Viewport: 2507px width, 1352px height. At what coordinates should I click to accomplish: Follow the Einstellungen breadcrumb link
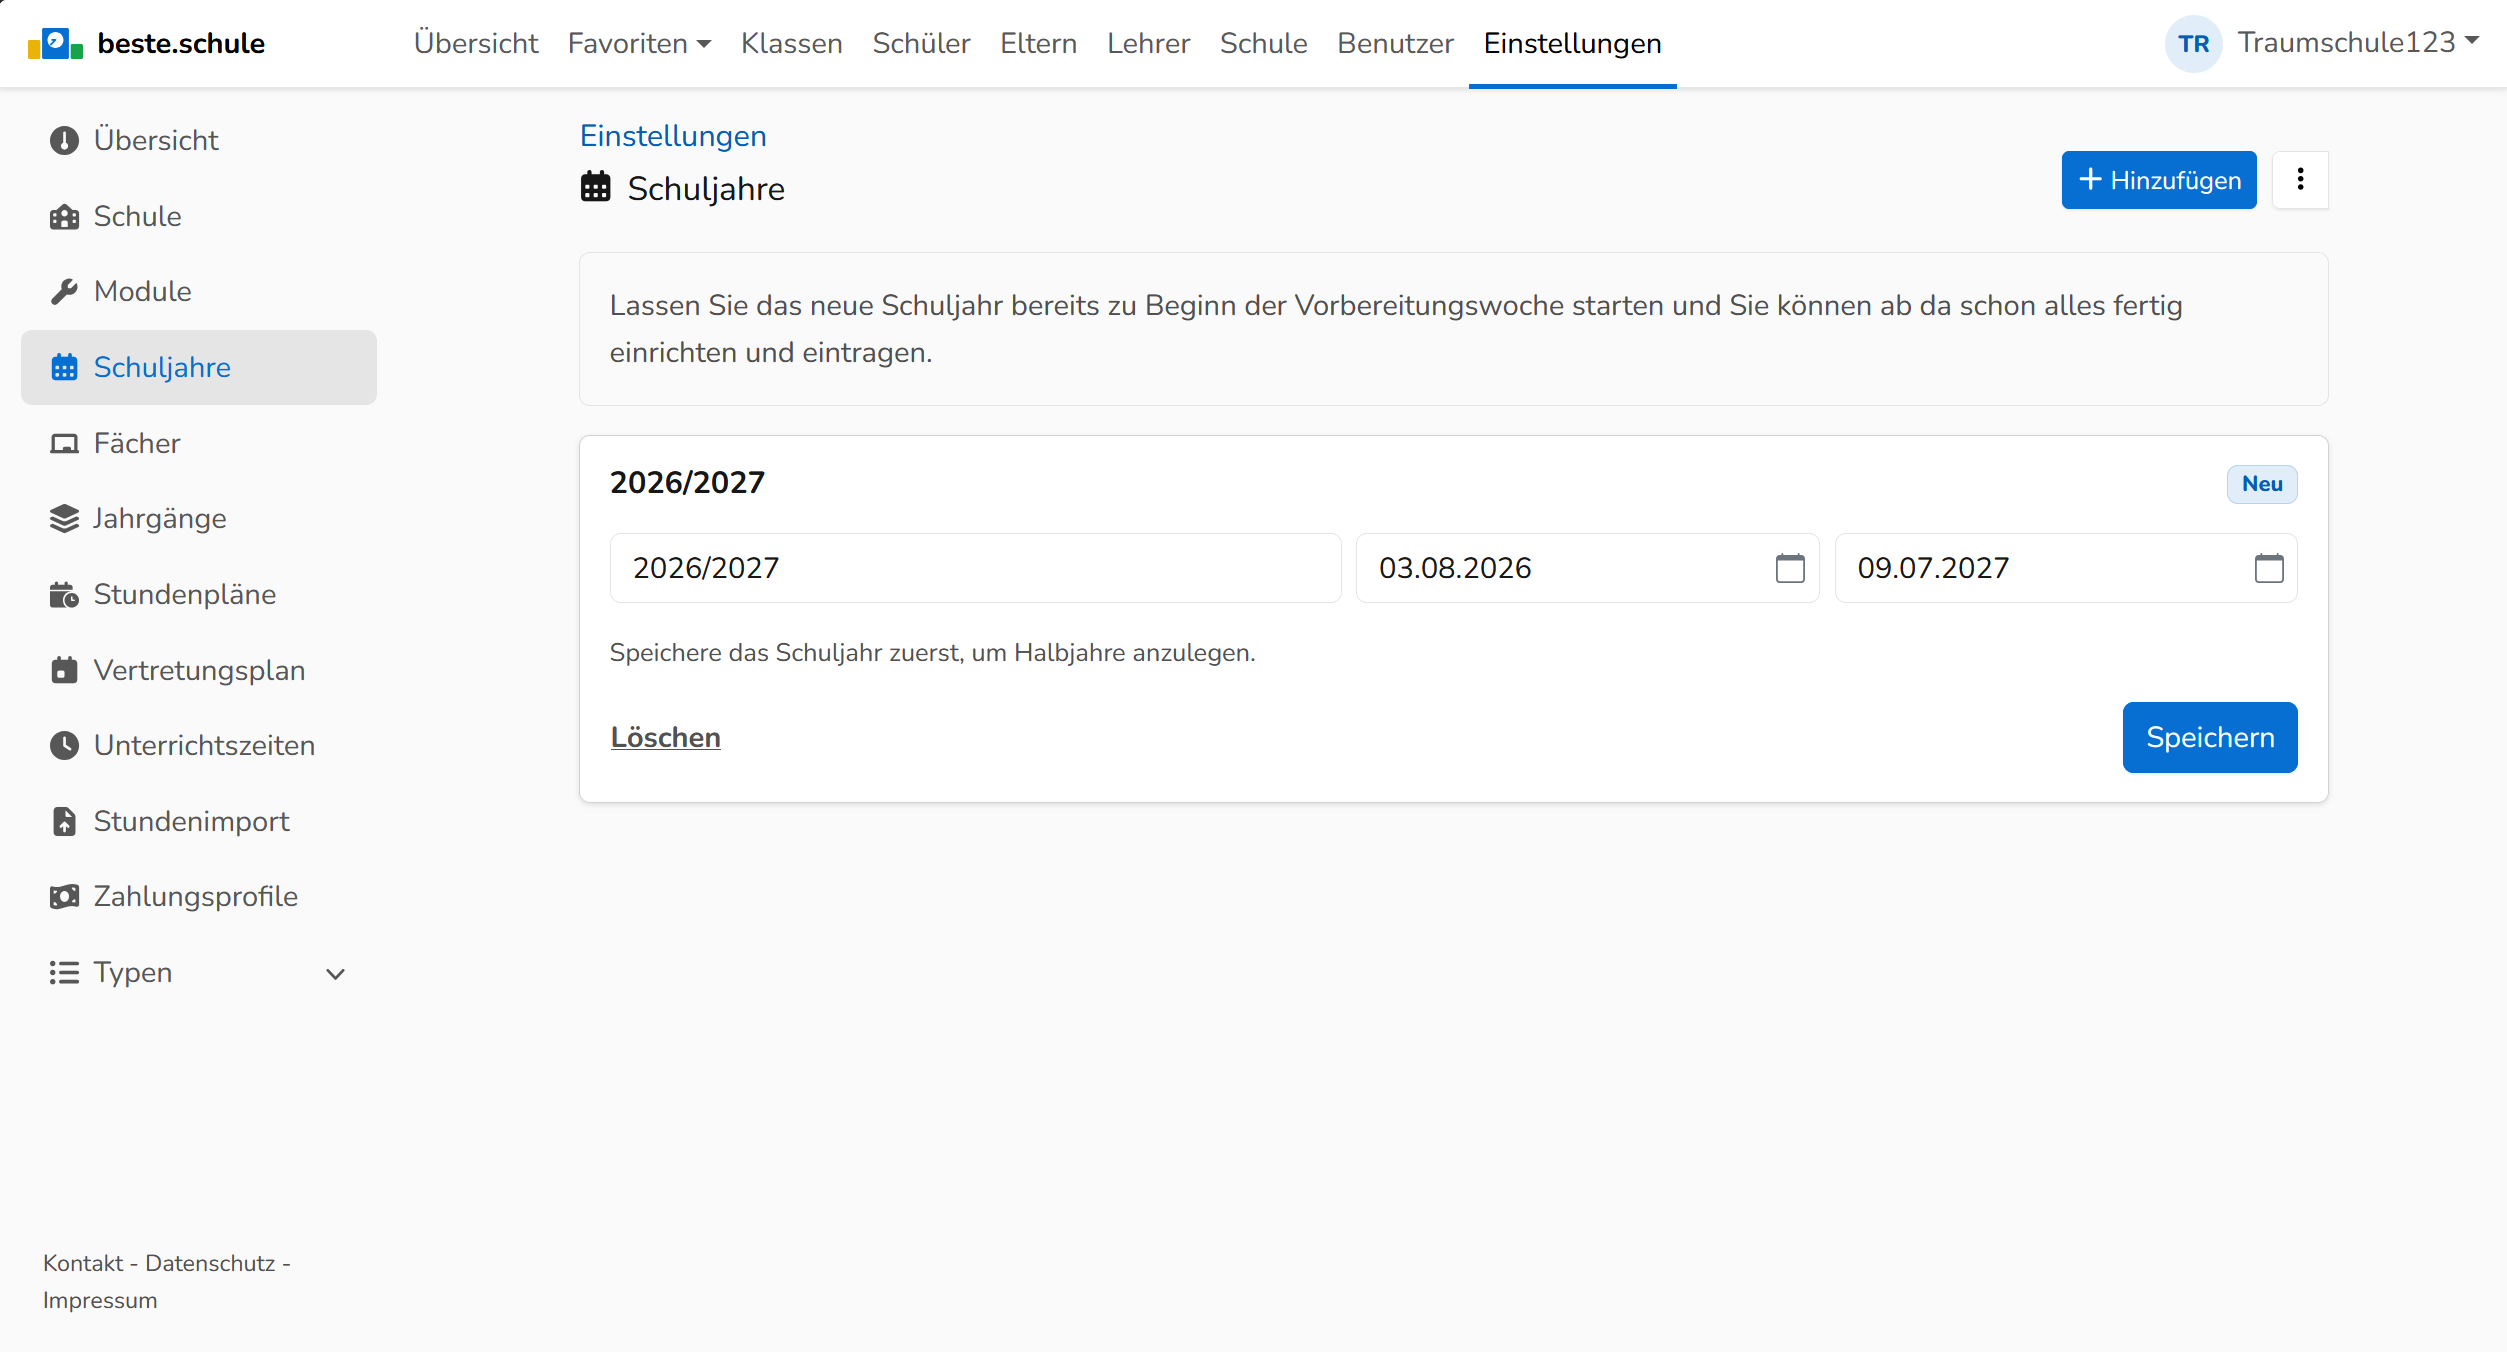coord(673,136)
